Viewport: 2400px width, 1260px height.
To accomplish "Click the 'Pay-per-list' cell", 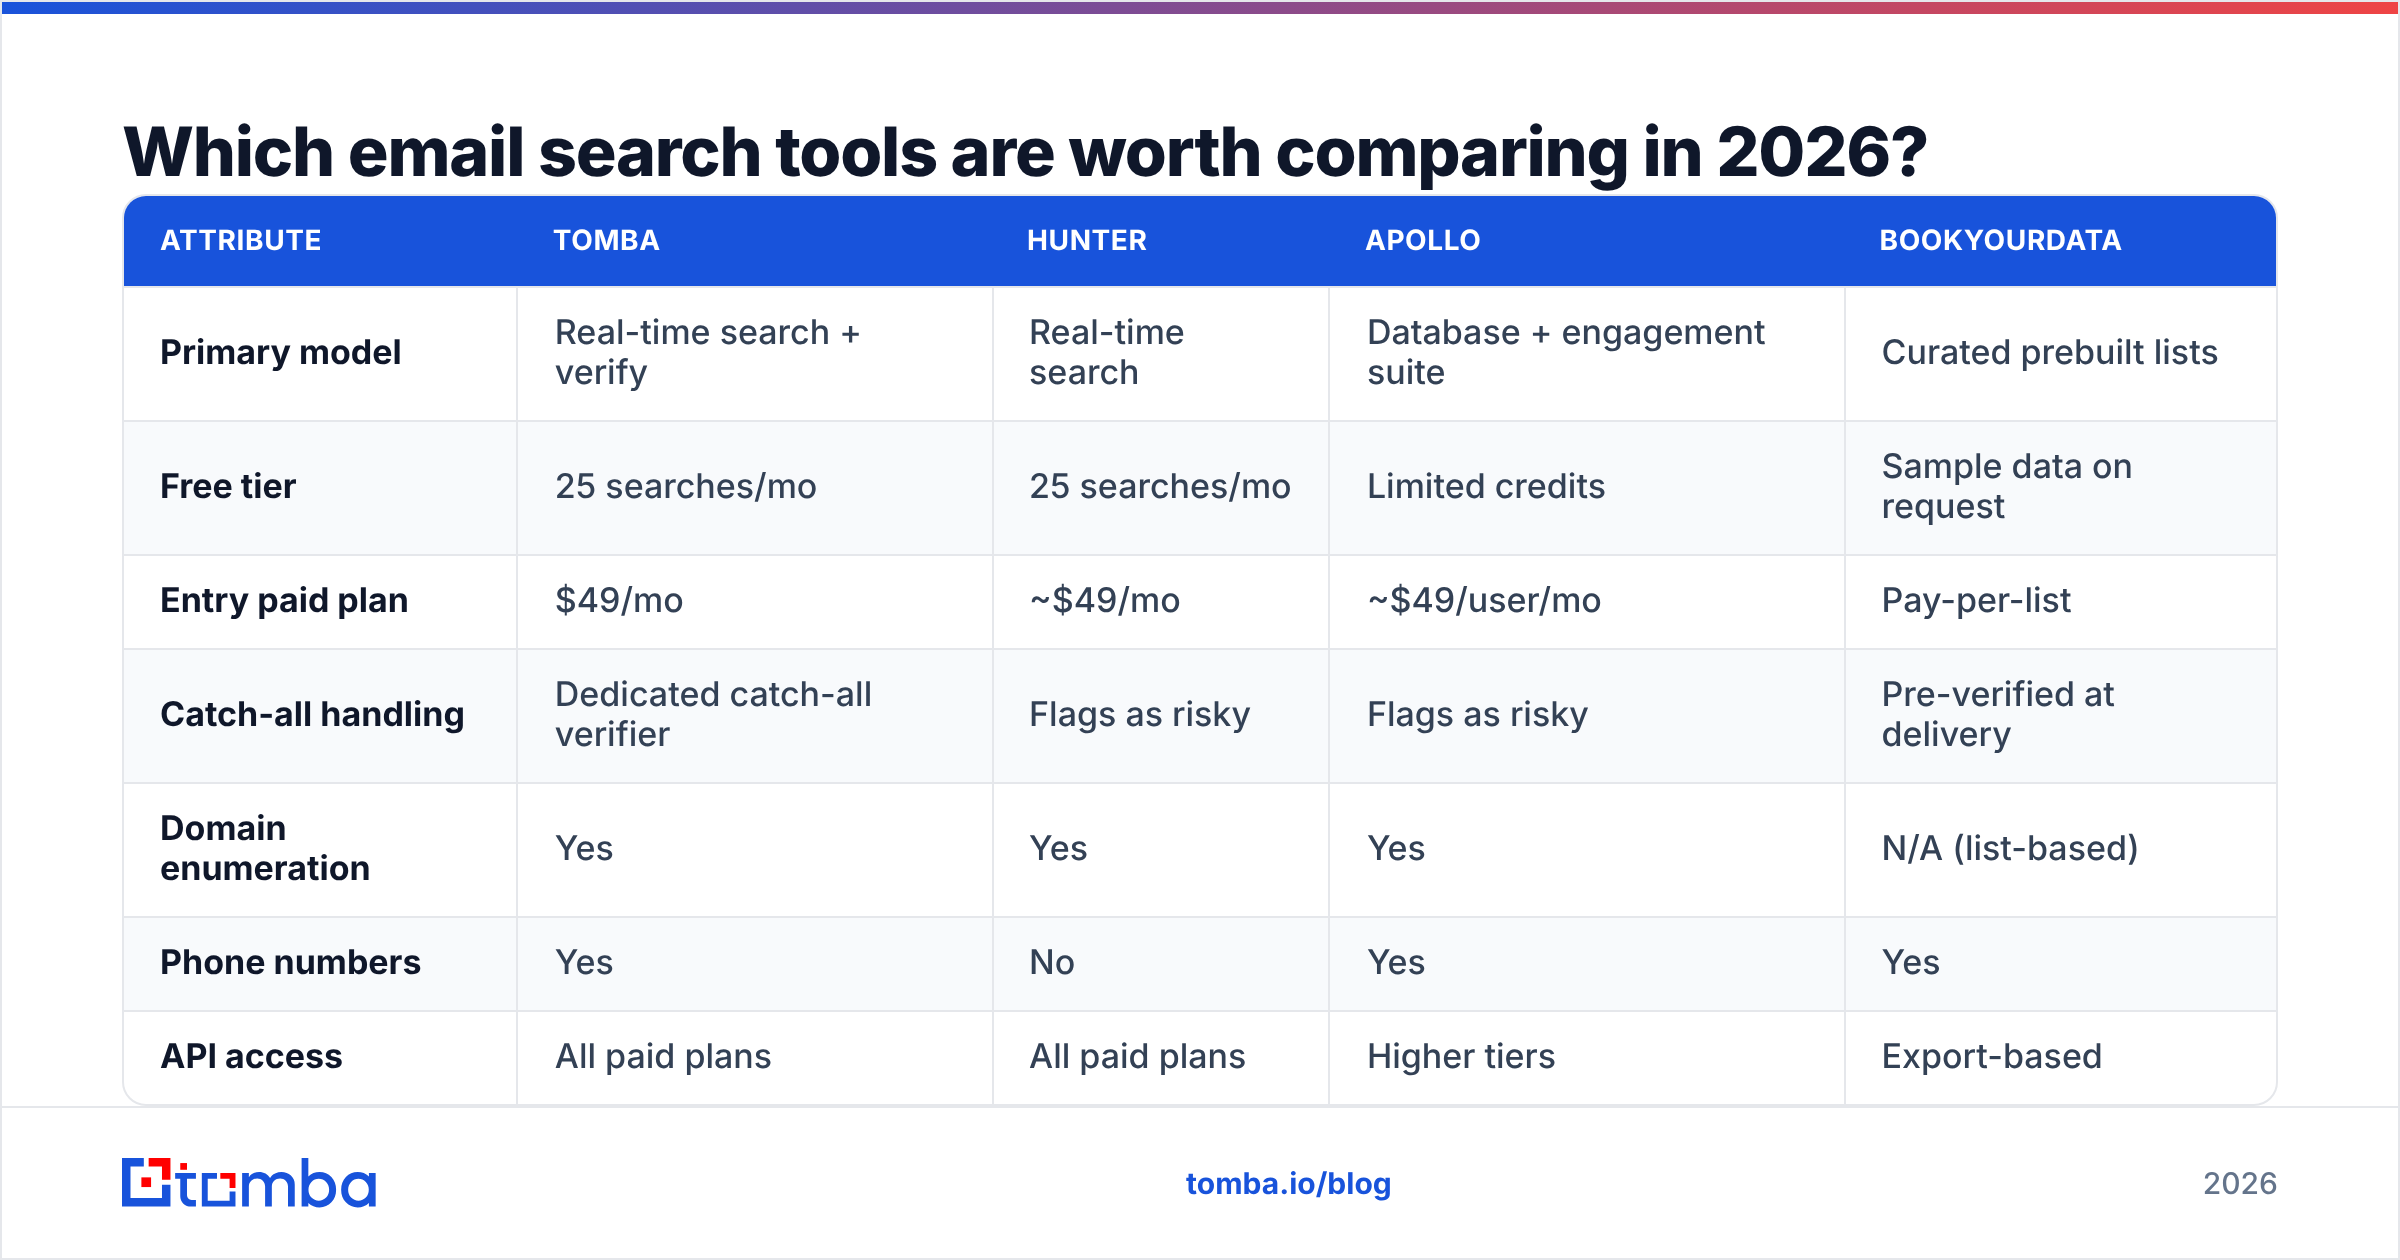I will (x=2061, y=602).
